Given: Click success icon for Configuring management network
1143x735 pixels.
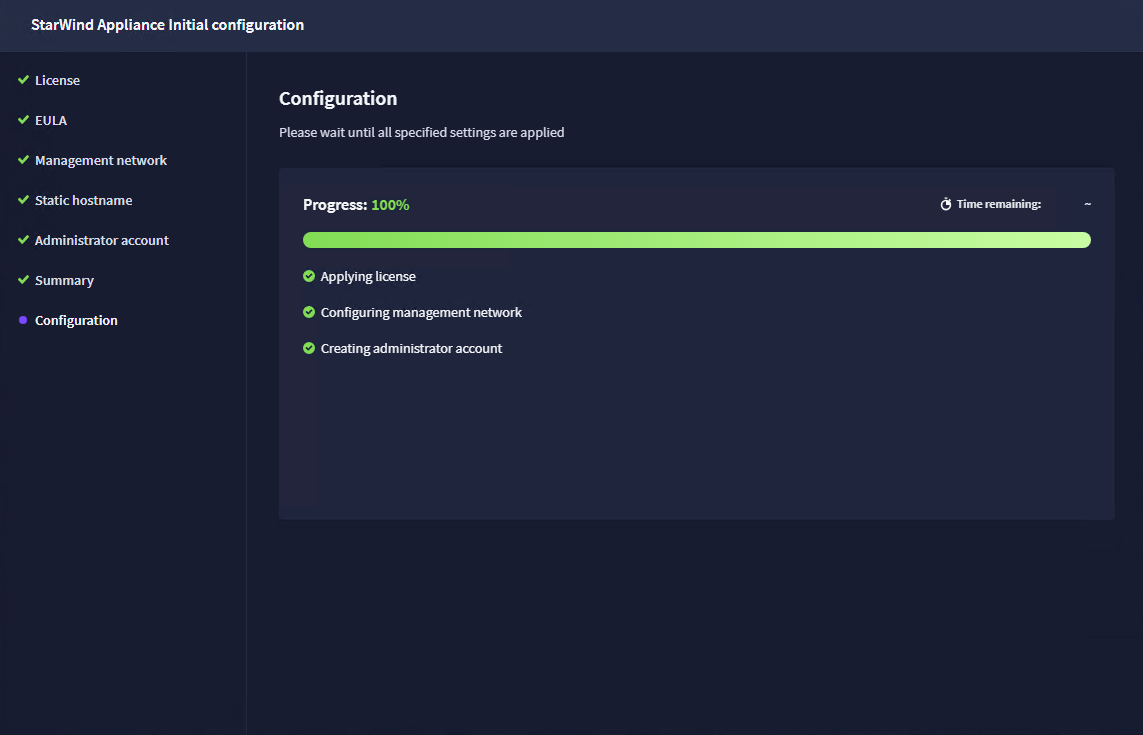Looking at the screenshot, I should coord(309,312).
